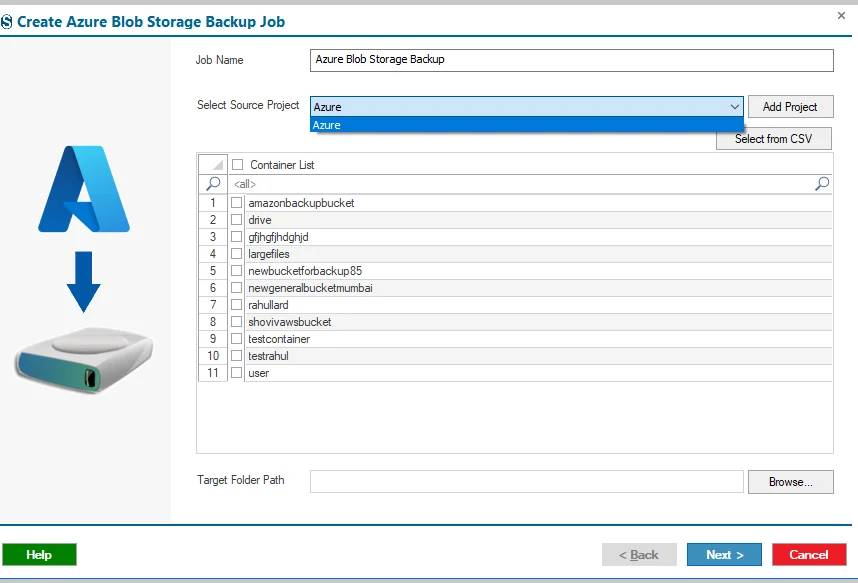
Task: Tick the rahullard checkbox
Action: [x=236, y=305]
